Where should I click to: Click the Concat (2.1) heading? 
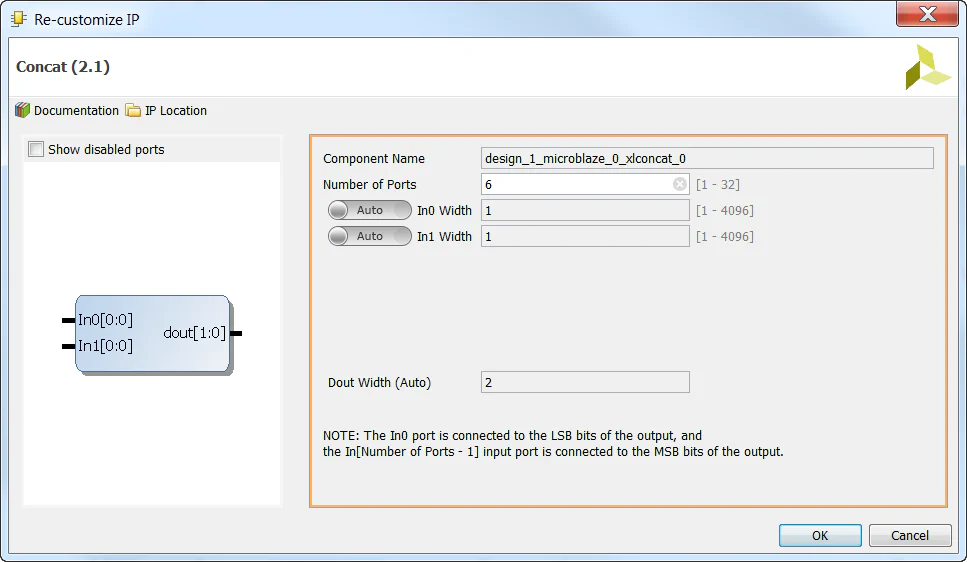[x=63, y=67]
